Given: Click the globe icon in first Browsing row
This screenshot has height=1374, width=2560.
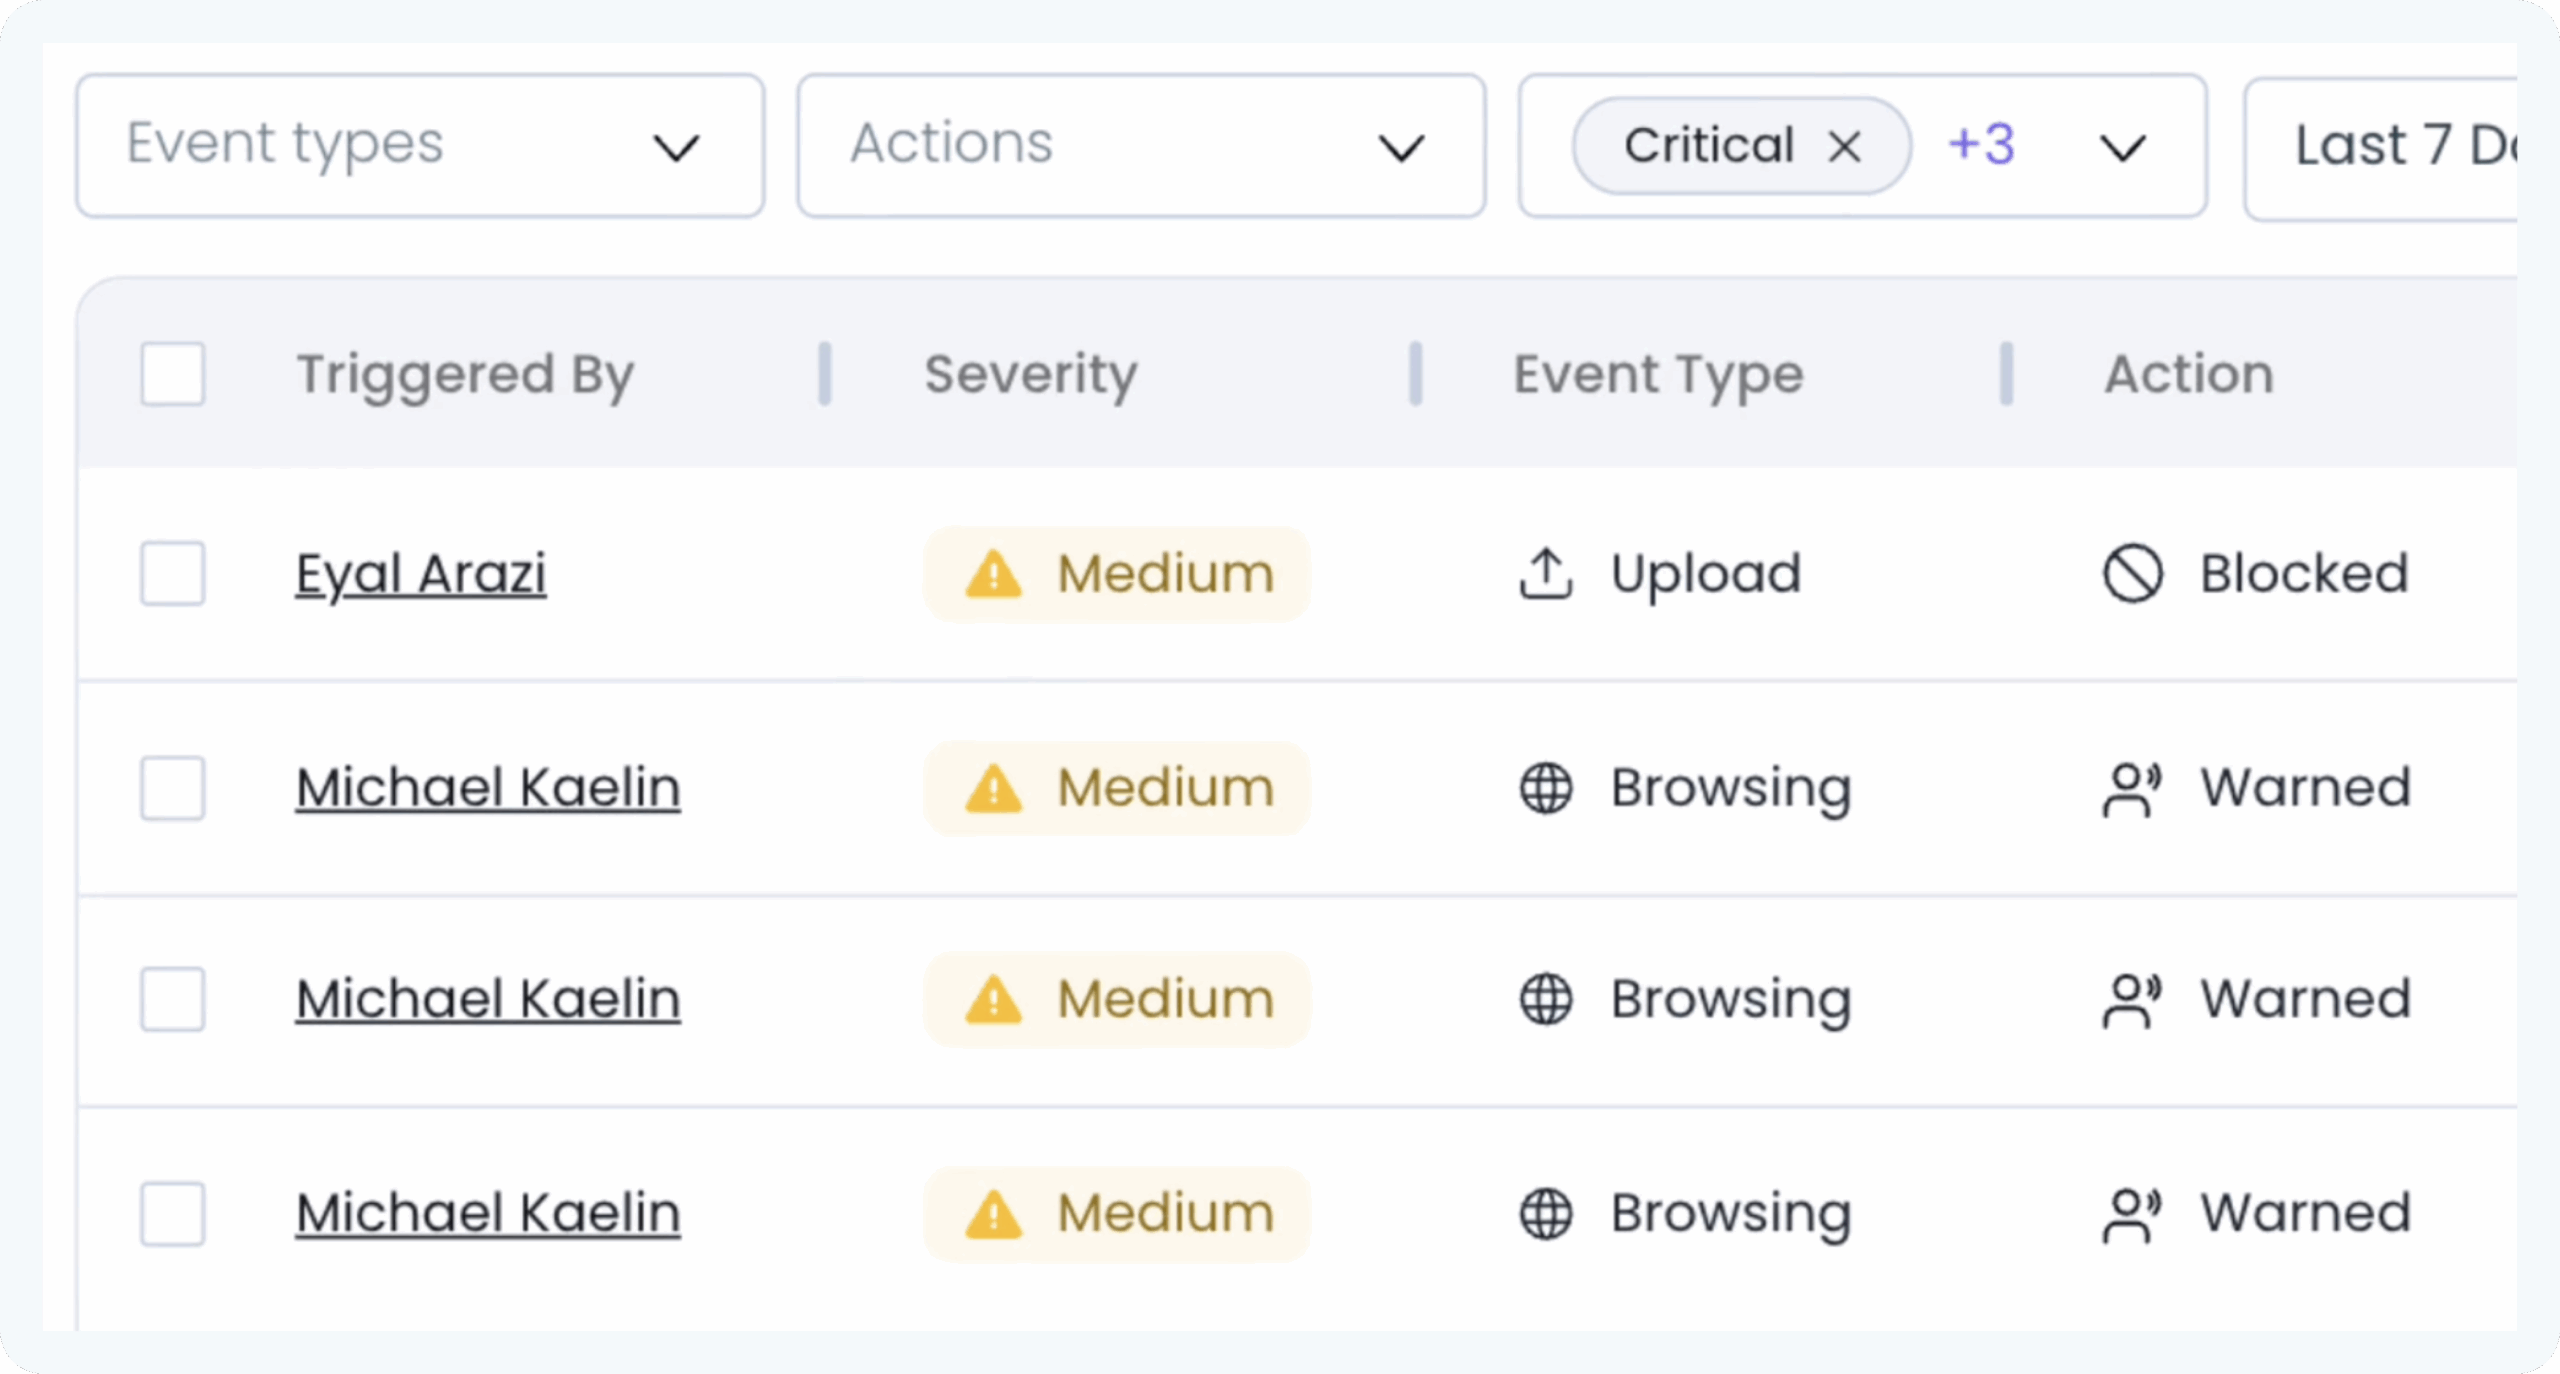Looking at the screenshot, I should coord(1546,788).
